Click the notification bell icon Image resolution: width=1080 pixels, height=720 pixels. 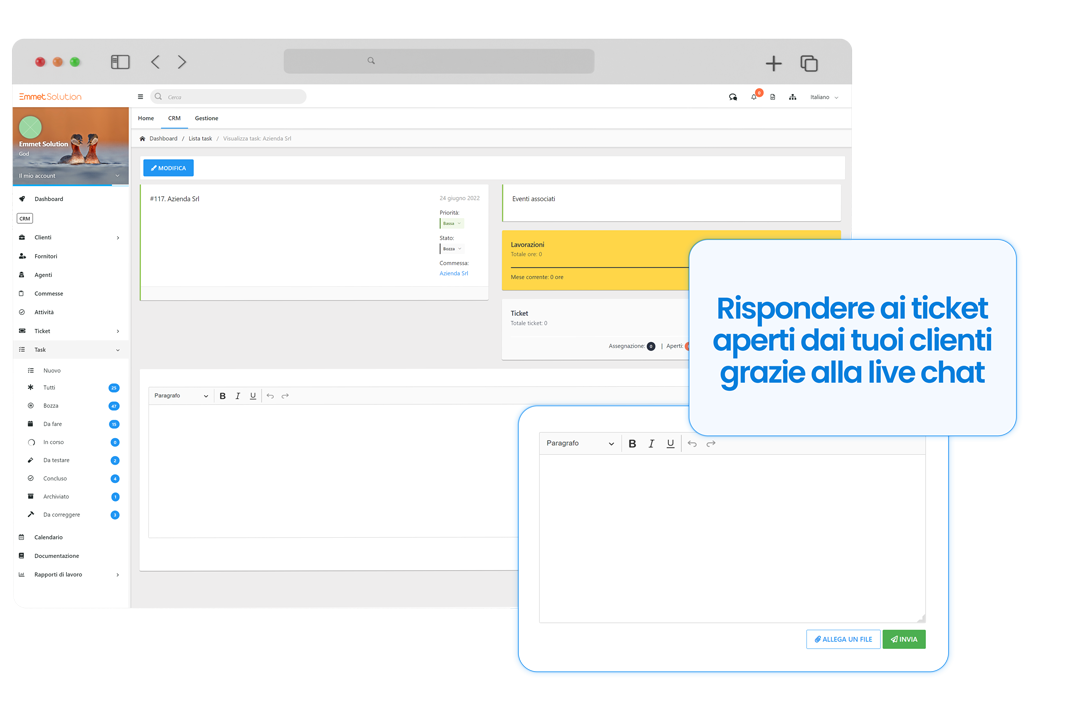point(754,97)
